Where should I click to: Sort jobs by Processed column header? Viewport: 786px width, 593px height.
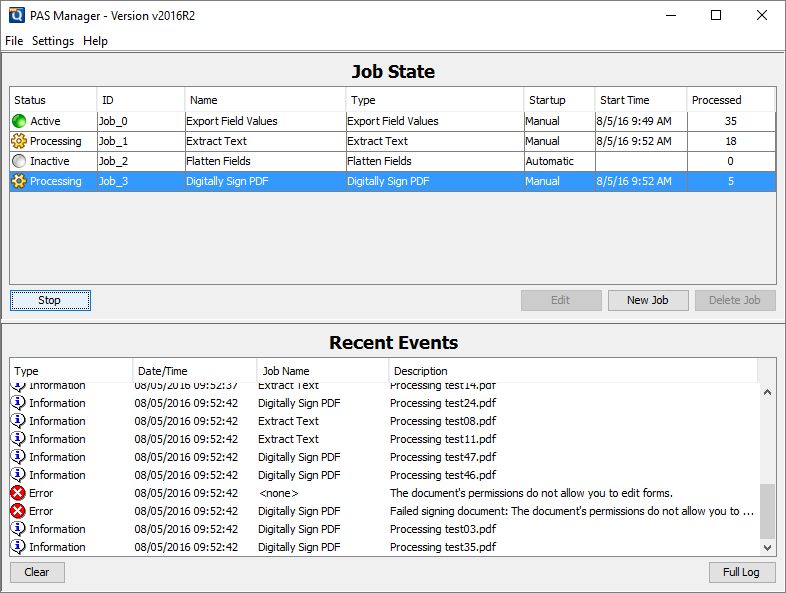[730, 100]
